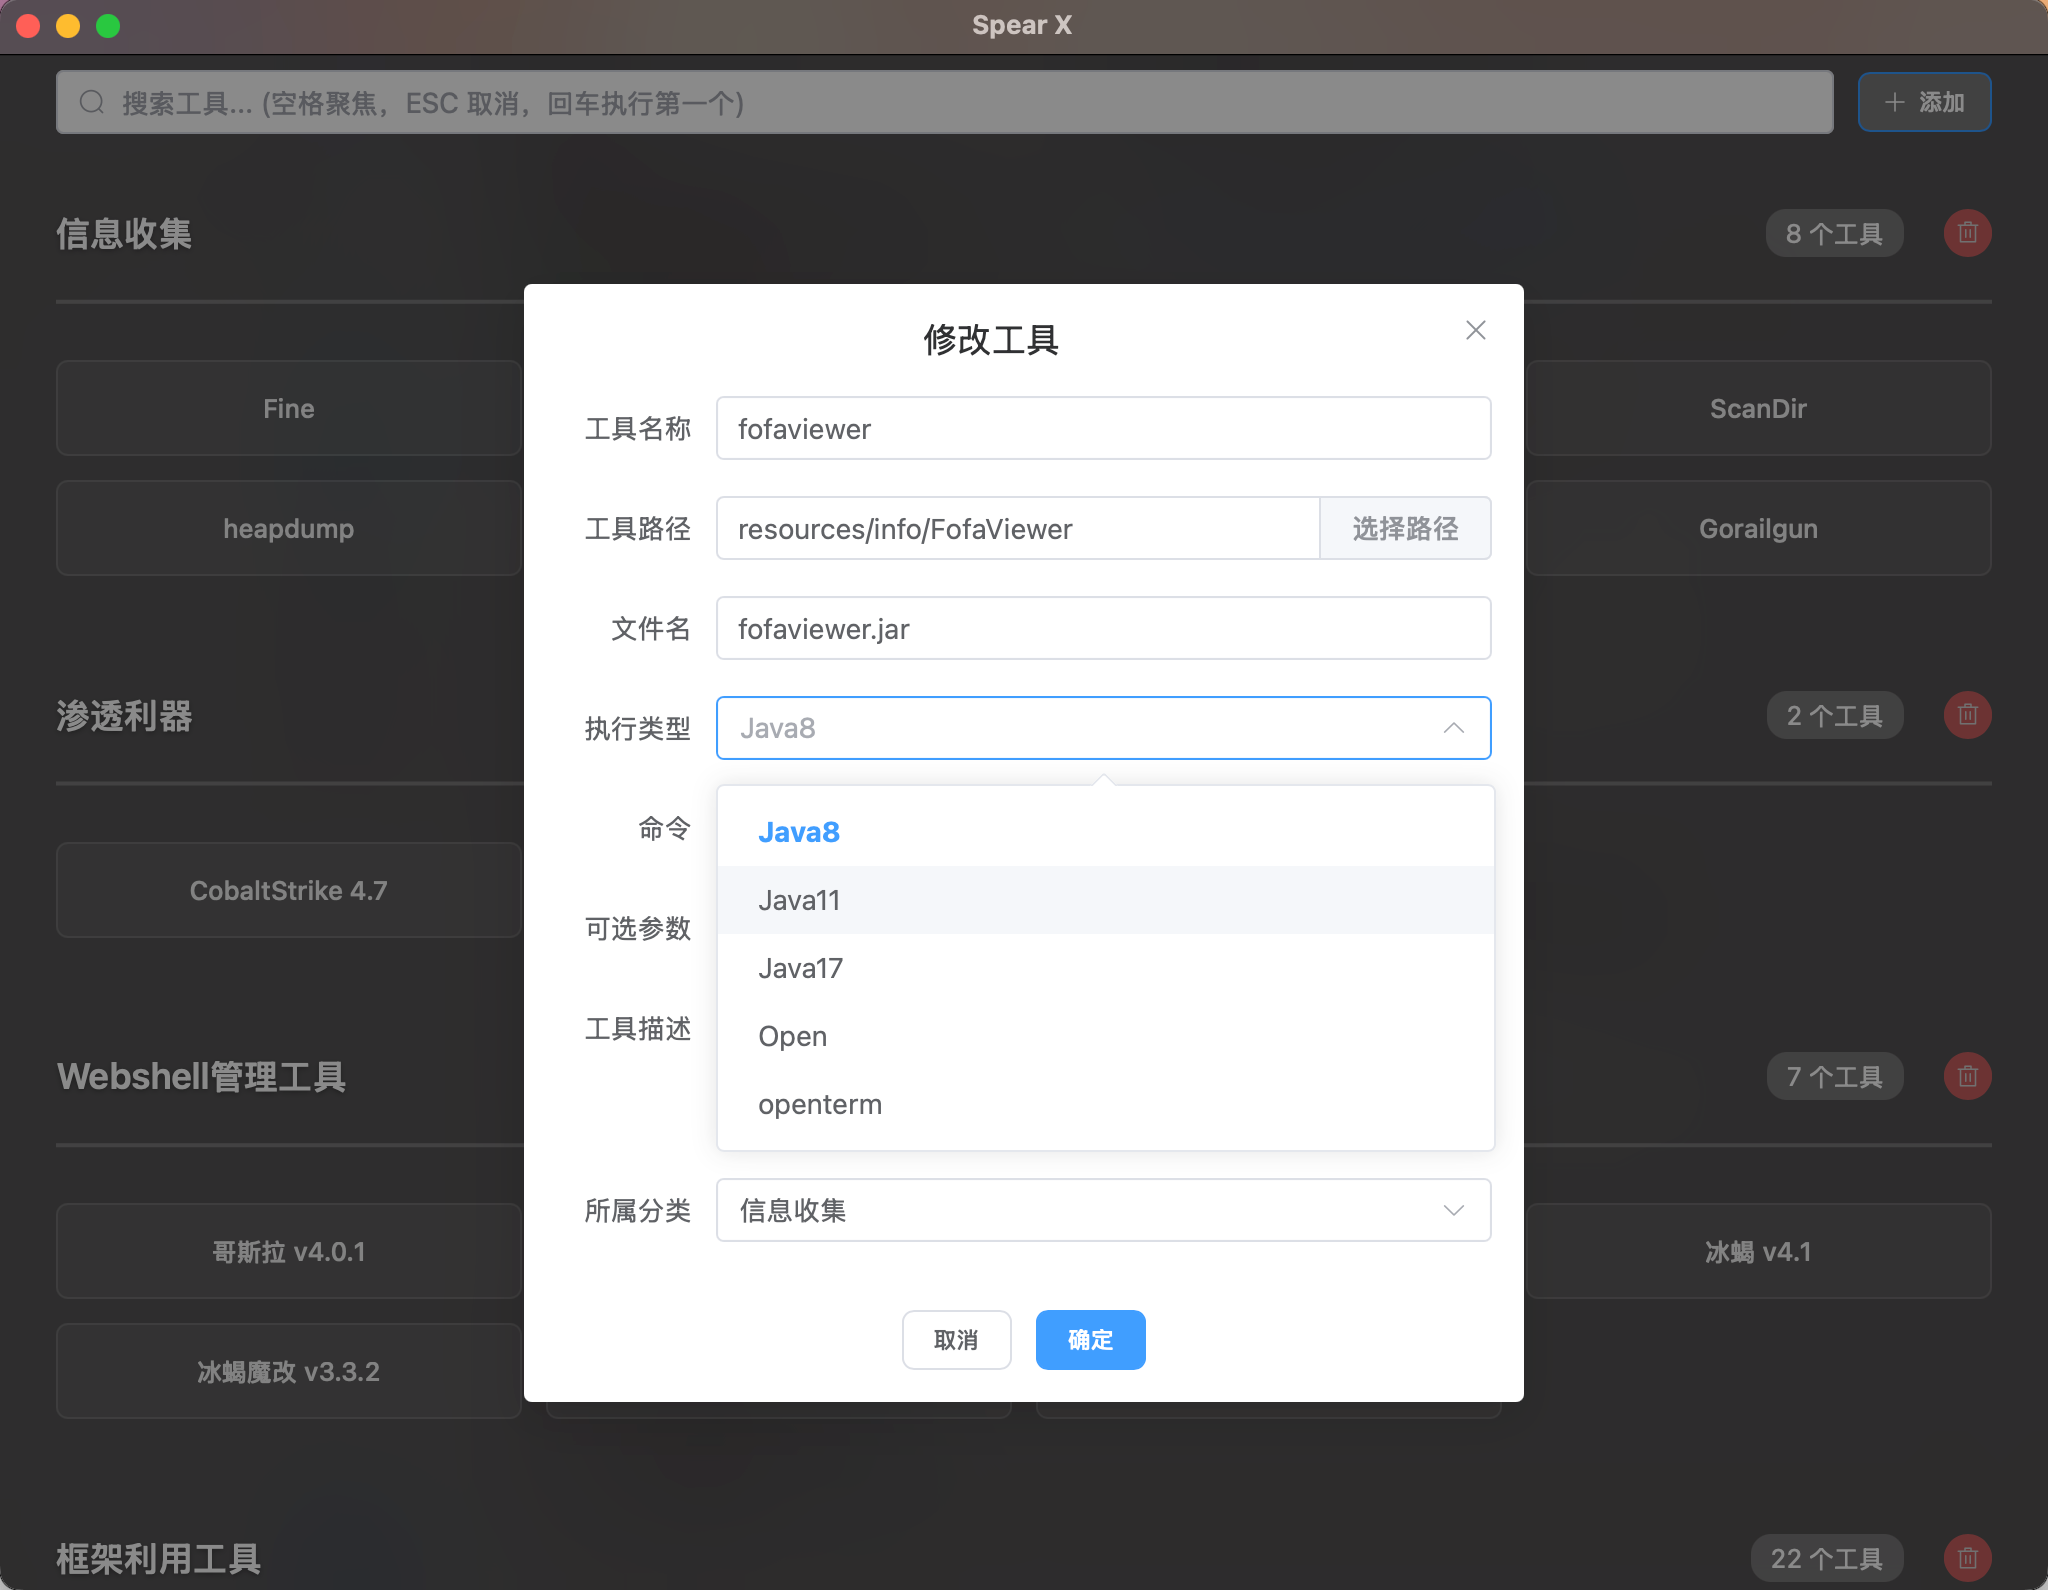Click the trash icon next to 信息收集 category
Screen dimensions: 2048x1590
1965,233
